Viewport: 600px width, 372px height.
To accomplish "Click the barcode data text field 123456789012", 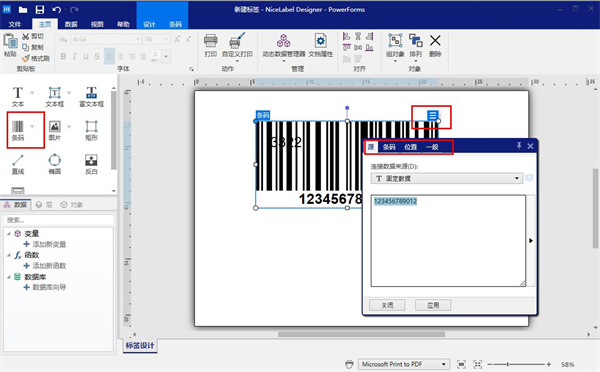I will tap(448, 241).
